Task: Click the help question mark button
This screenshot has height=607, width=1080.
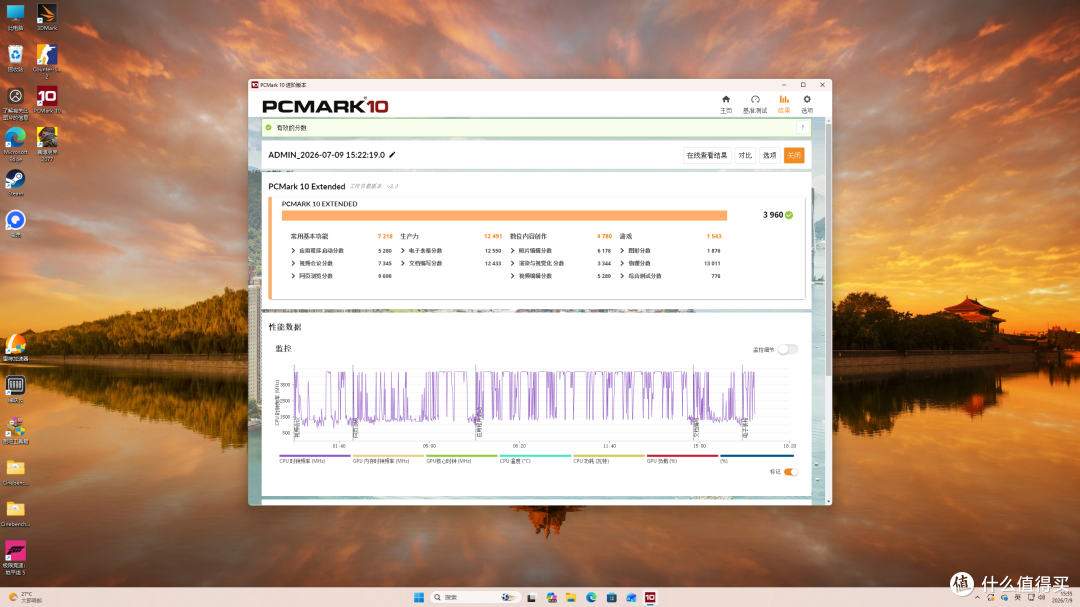Action: pos(802,127)
